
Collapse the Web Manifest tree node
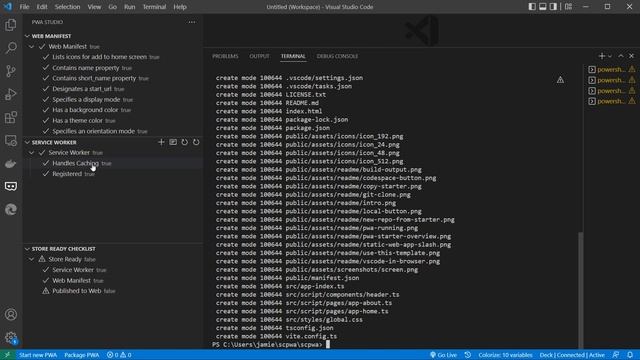(x=32, y=47)
